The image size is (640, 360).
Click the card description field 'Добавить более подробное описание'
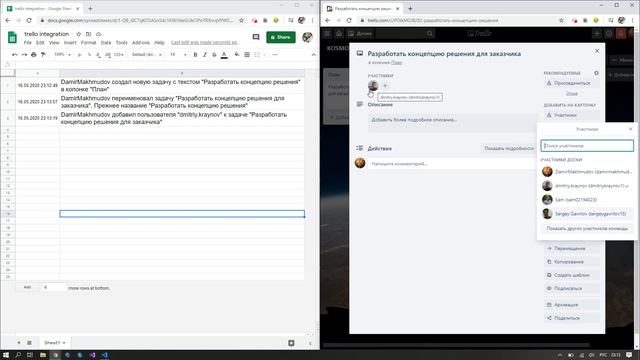point(452,123)
